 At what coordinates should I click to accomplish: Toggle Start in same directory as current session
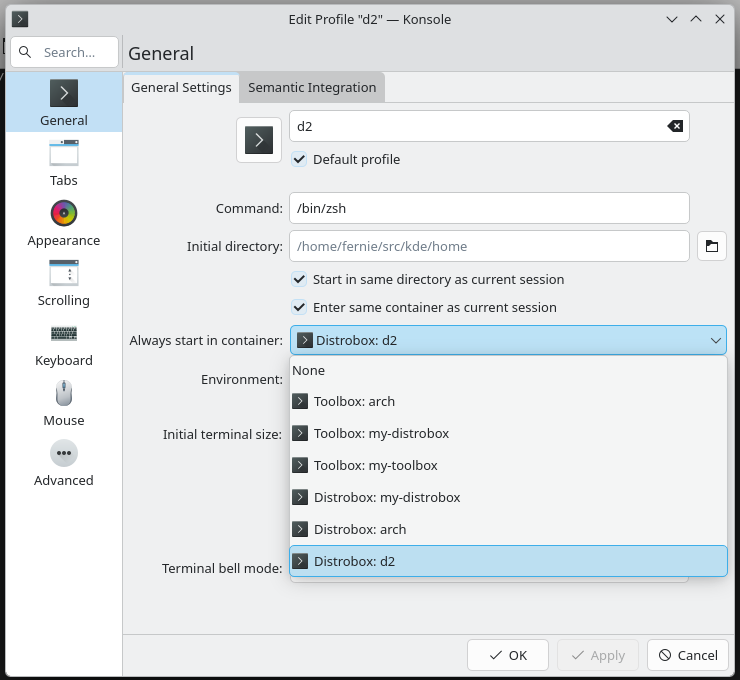[299, 279]
